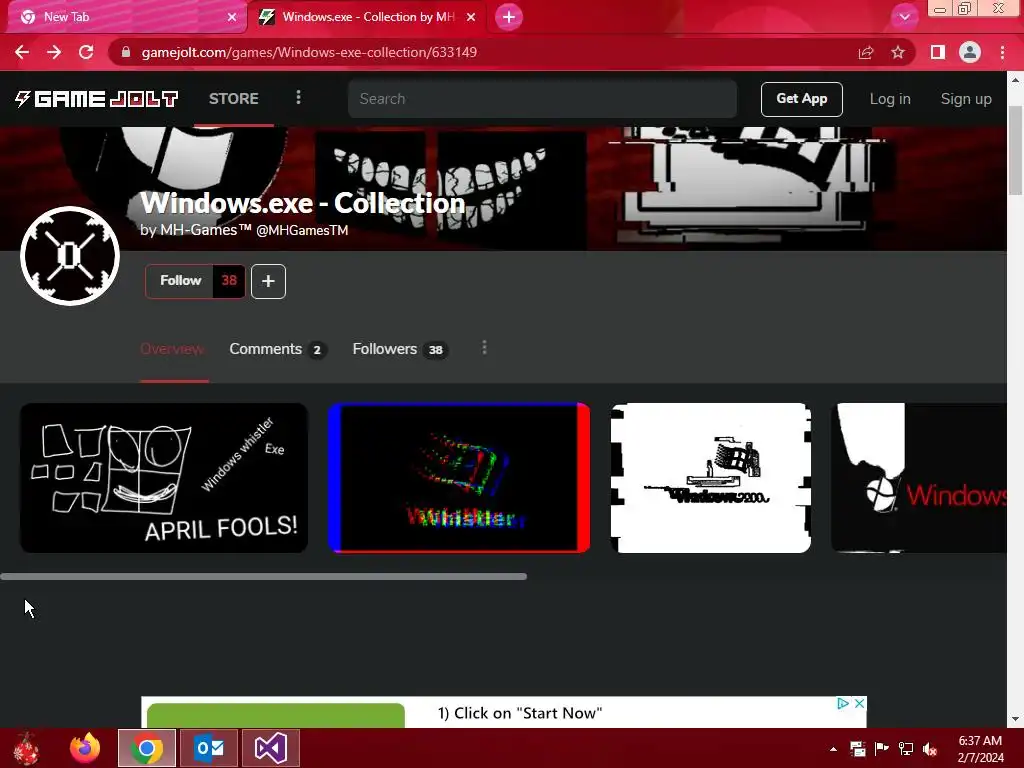Click the tray icon left of the flag
Screen dimensions: 1024x768
tap(857, 748)
